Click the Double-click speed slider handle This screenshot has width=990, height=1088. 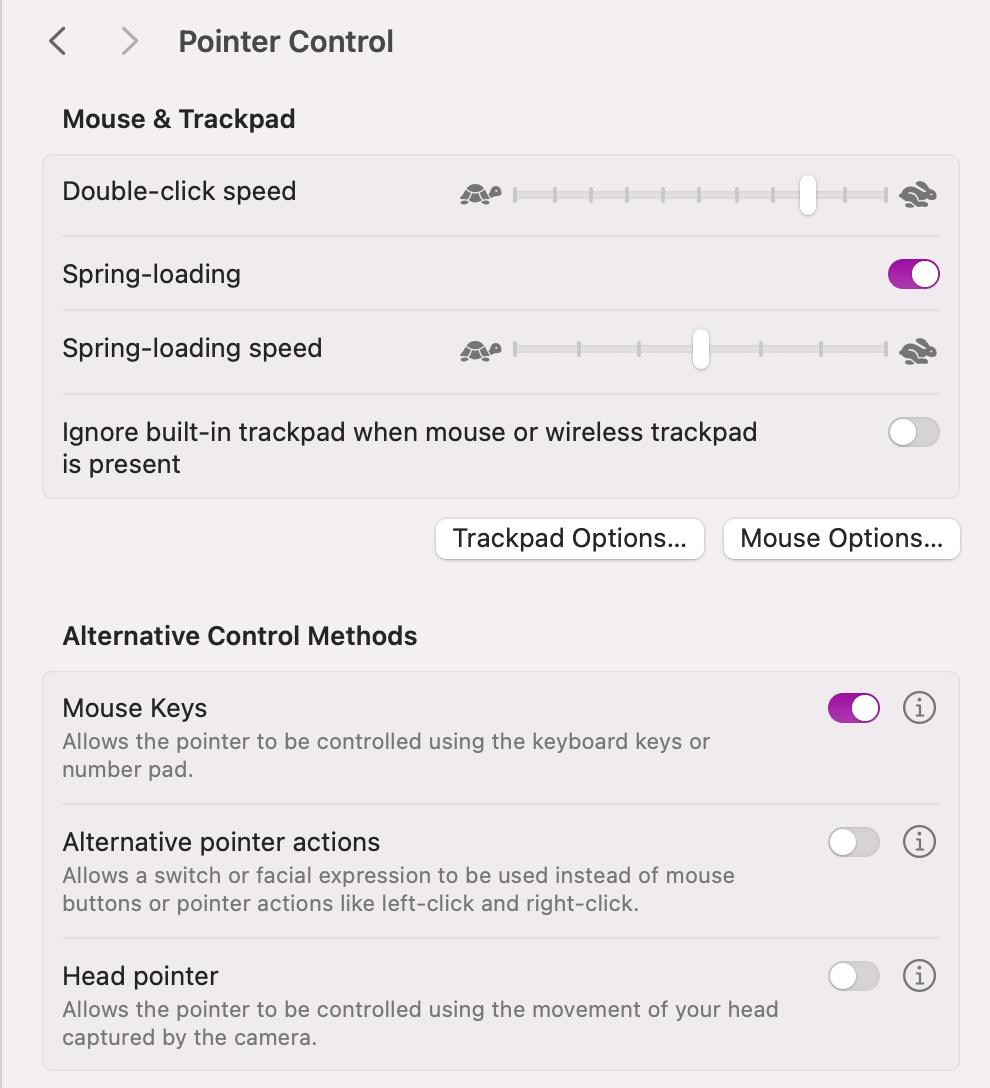(807, 196)
